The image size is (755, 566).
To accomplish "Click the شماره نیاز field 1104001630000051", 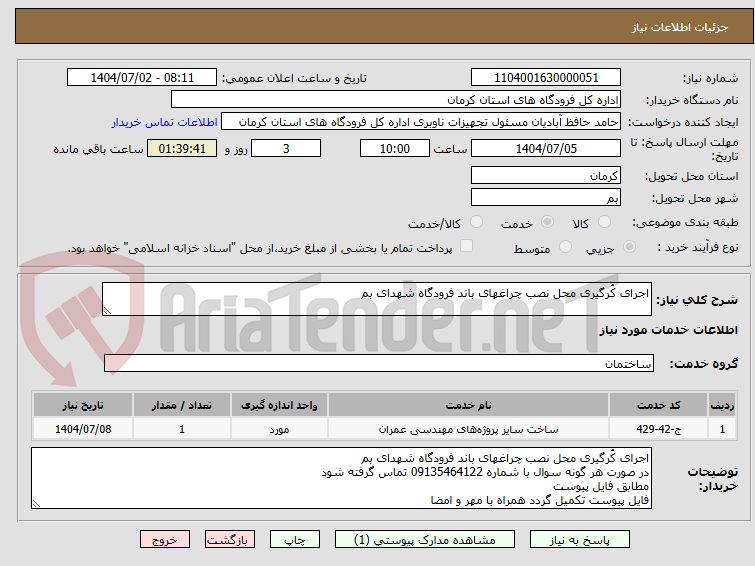I will tap(546, 78).
